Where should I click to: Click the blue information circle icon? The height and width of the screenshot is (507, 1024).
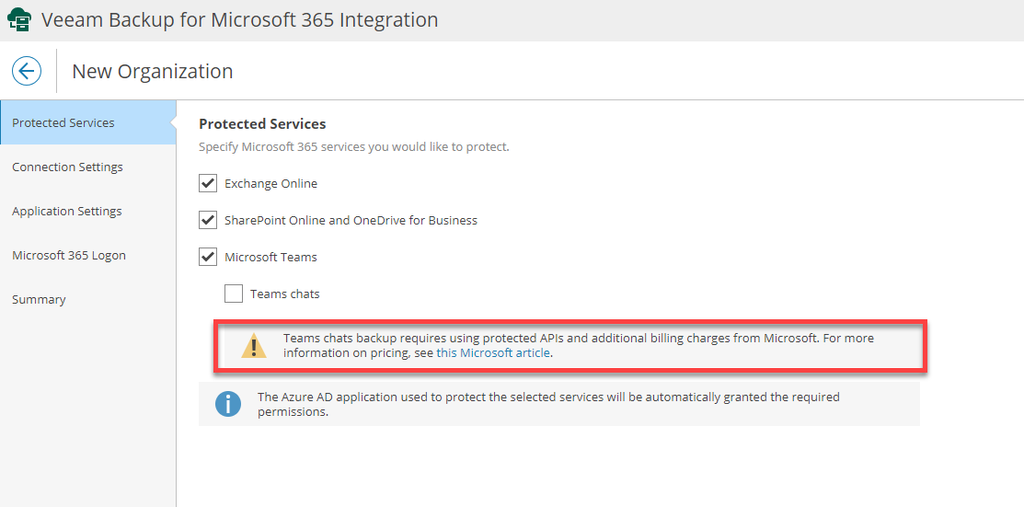(229, 404)
